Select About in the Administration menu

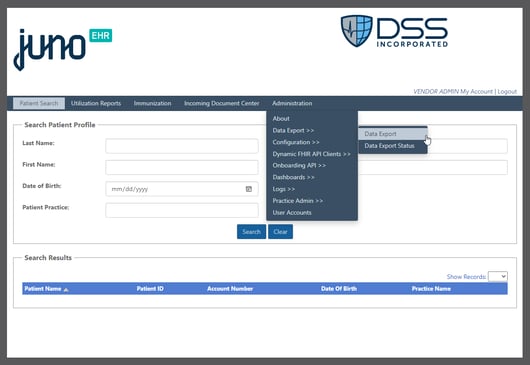281,119
